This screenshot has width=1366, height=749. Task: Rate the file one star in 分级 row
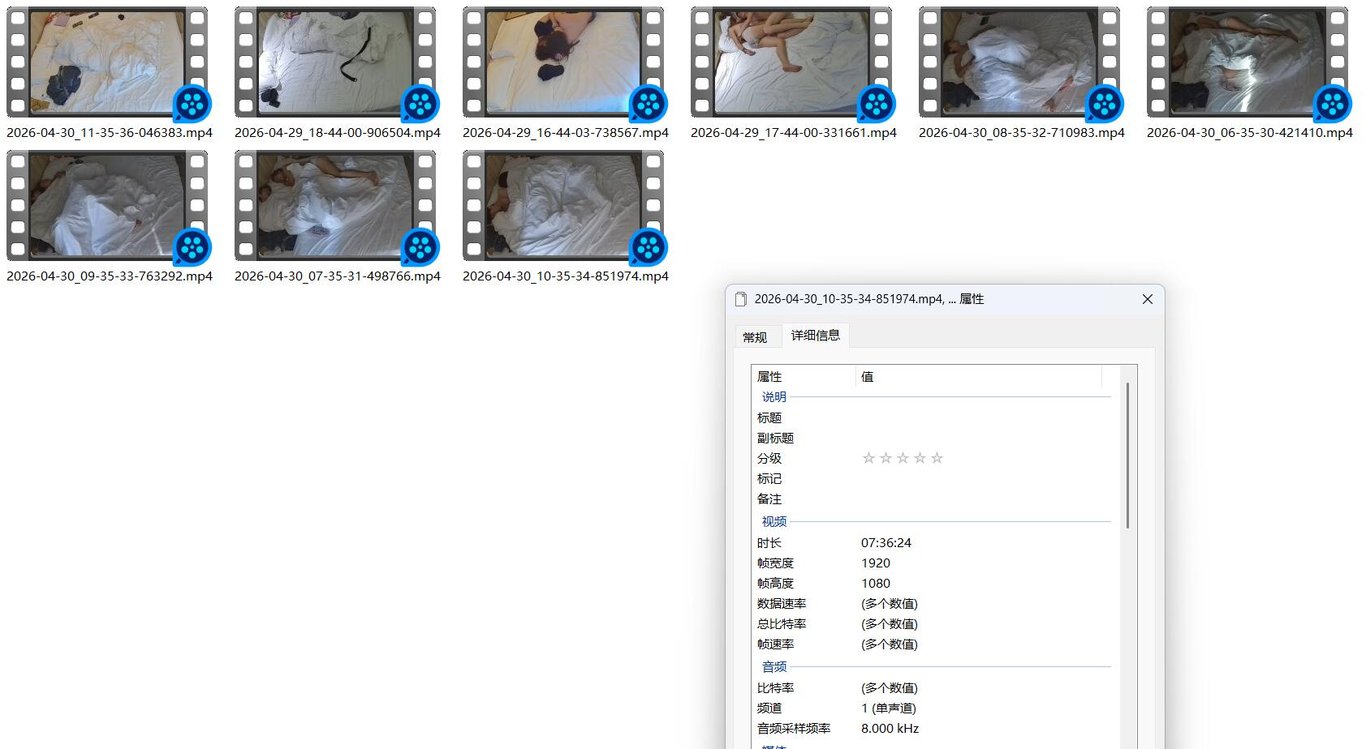coord(869,458)
